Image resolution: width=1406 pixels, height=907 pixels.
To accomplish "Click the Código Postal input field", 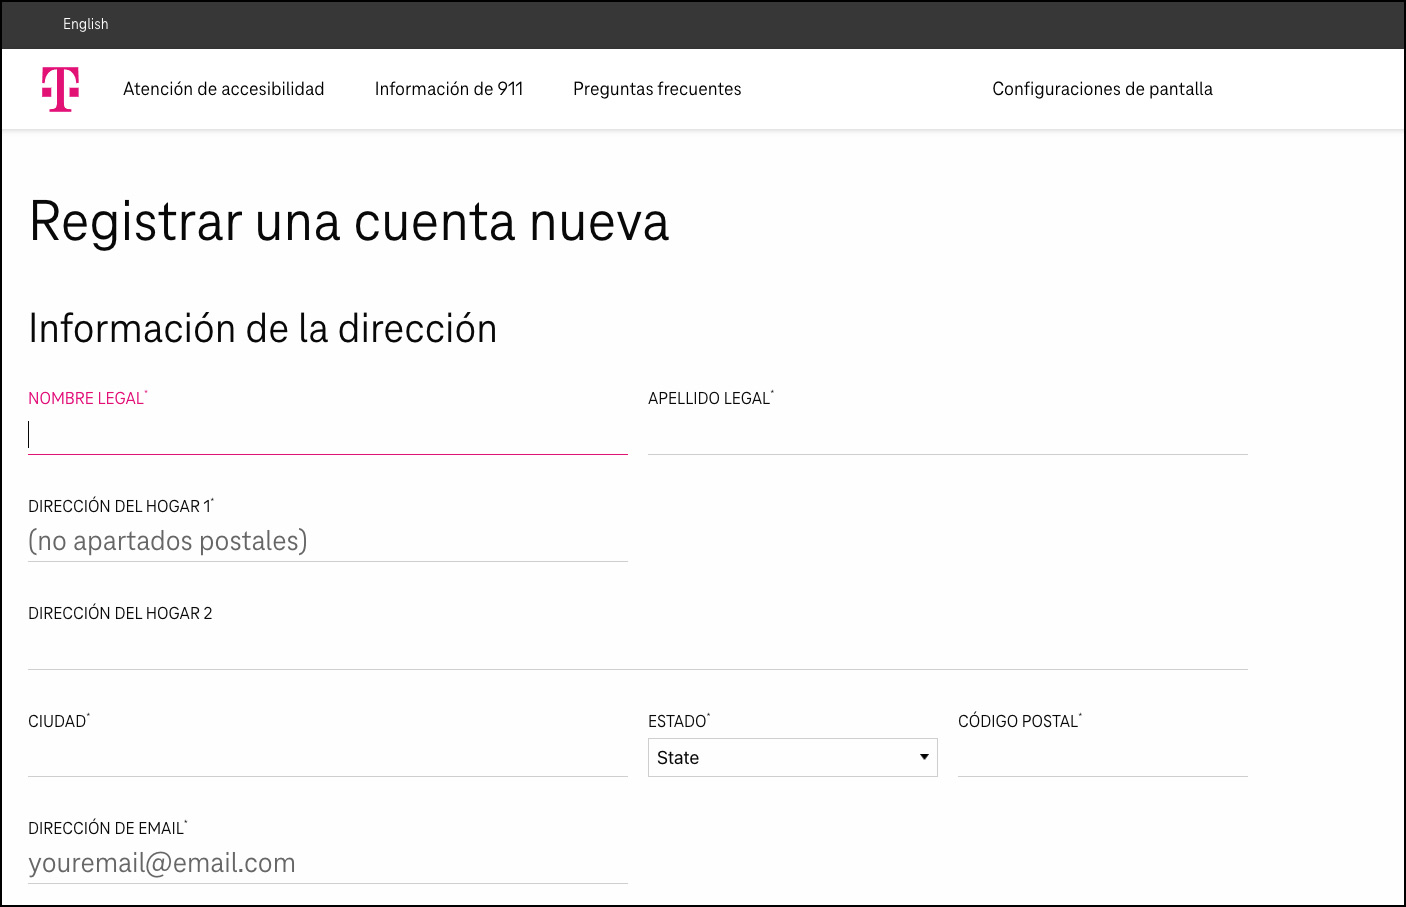I will tap(1103, 757).
